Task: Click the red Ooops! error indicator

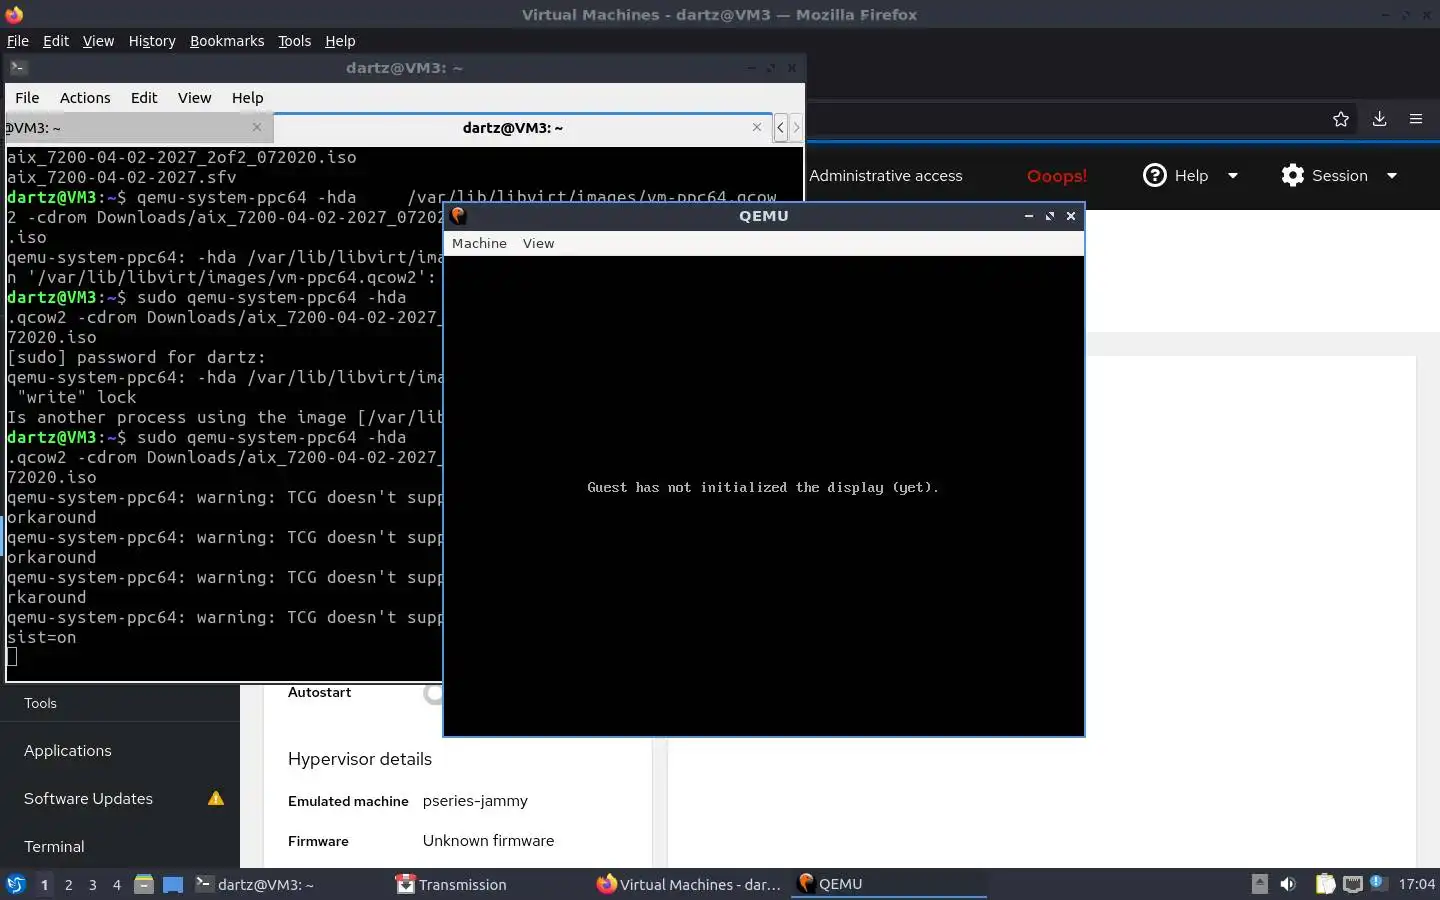Action: coord(1057,176)
